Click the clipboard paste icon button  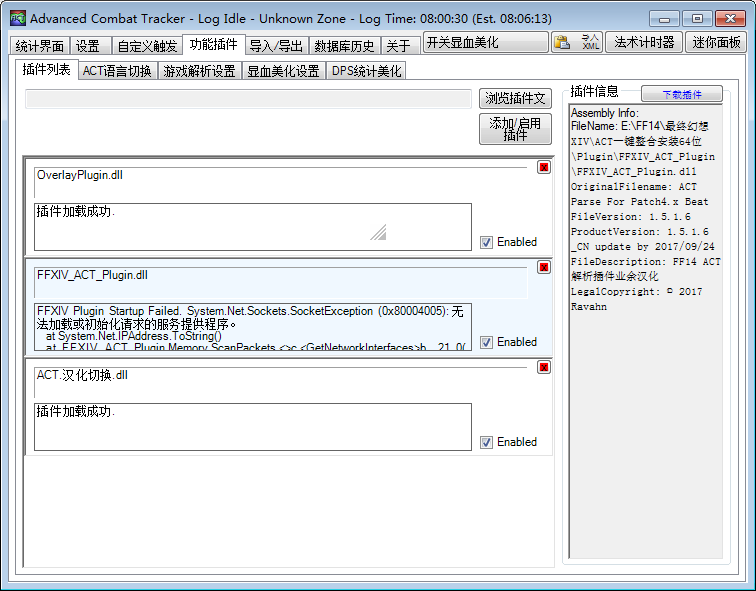[x=562, y=42]
